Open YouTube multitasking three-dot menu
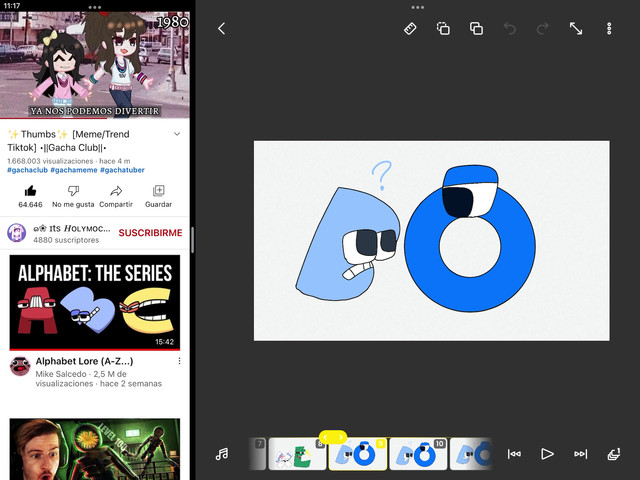 click(x=95, y=7)
